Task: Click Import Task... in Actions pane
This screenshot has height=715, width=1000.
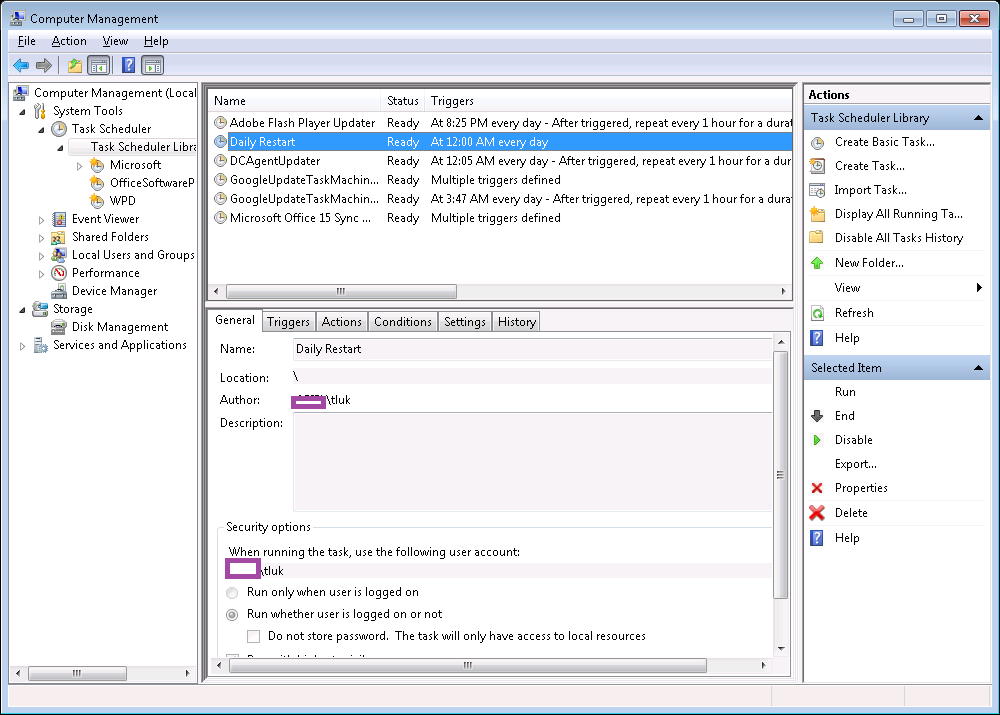Action: (870, 190)
